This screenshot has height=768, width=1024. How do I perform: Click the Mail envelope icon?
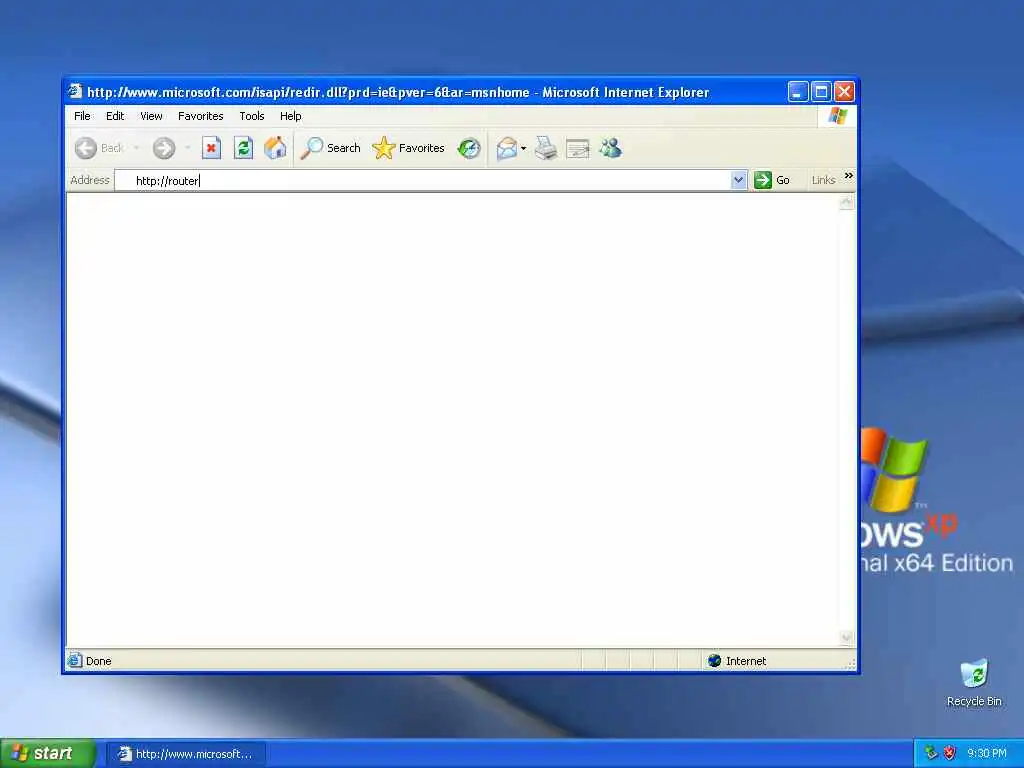(507, 149)
